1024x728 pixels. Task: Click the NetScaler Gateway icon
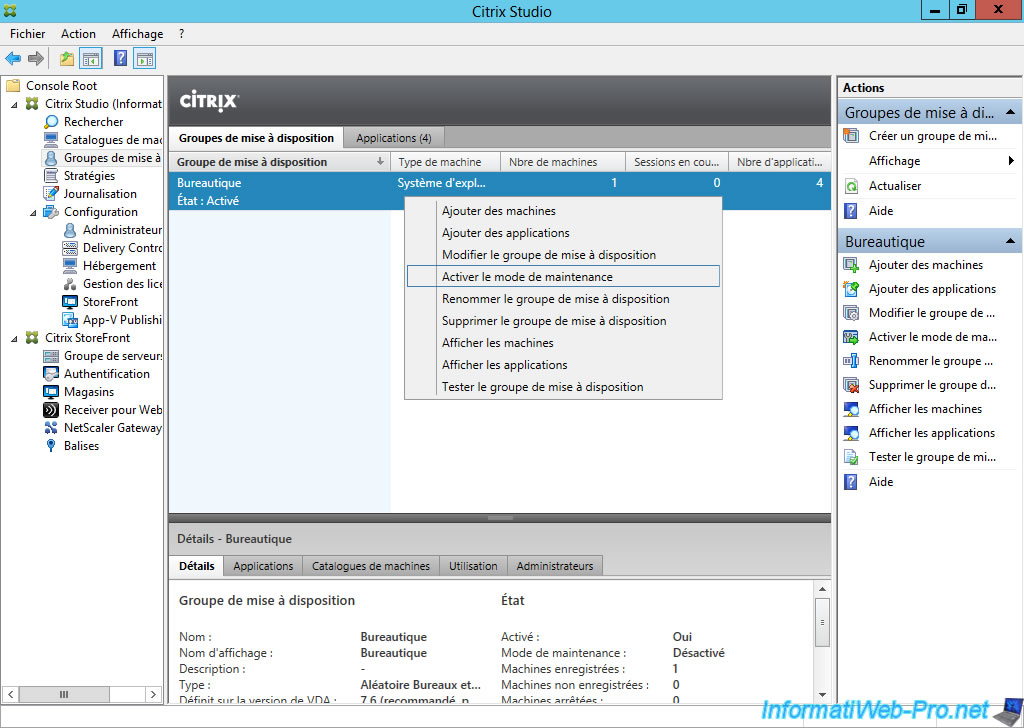[51, 428]
